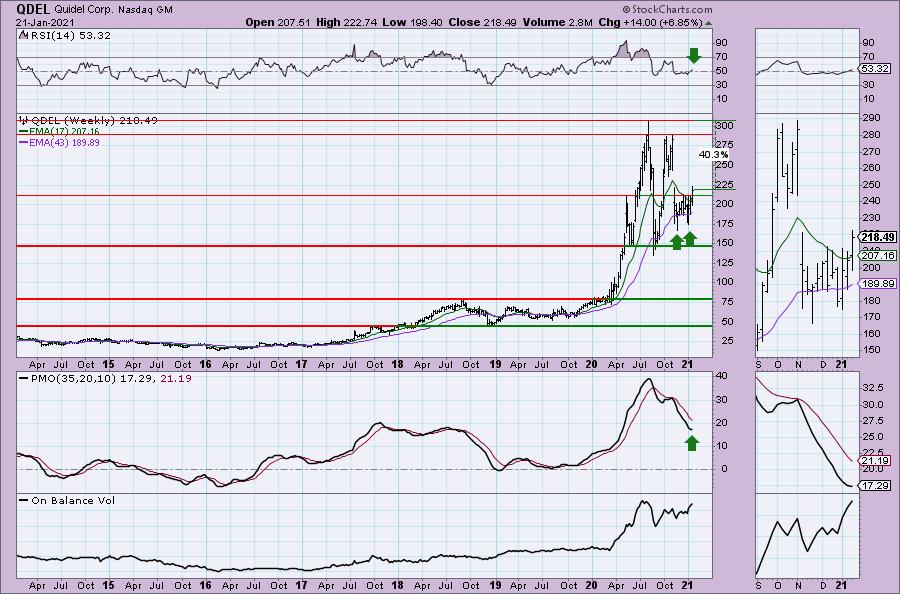Click the EMA(43) 189.89 legend entry
The image size is (900, 594).
[x=64, y=142]
